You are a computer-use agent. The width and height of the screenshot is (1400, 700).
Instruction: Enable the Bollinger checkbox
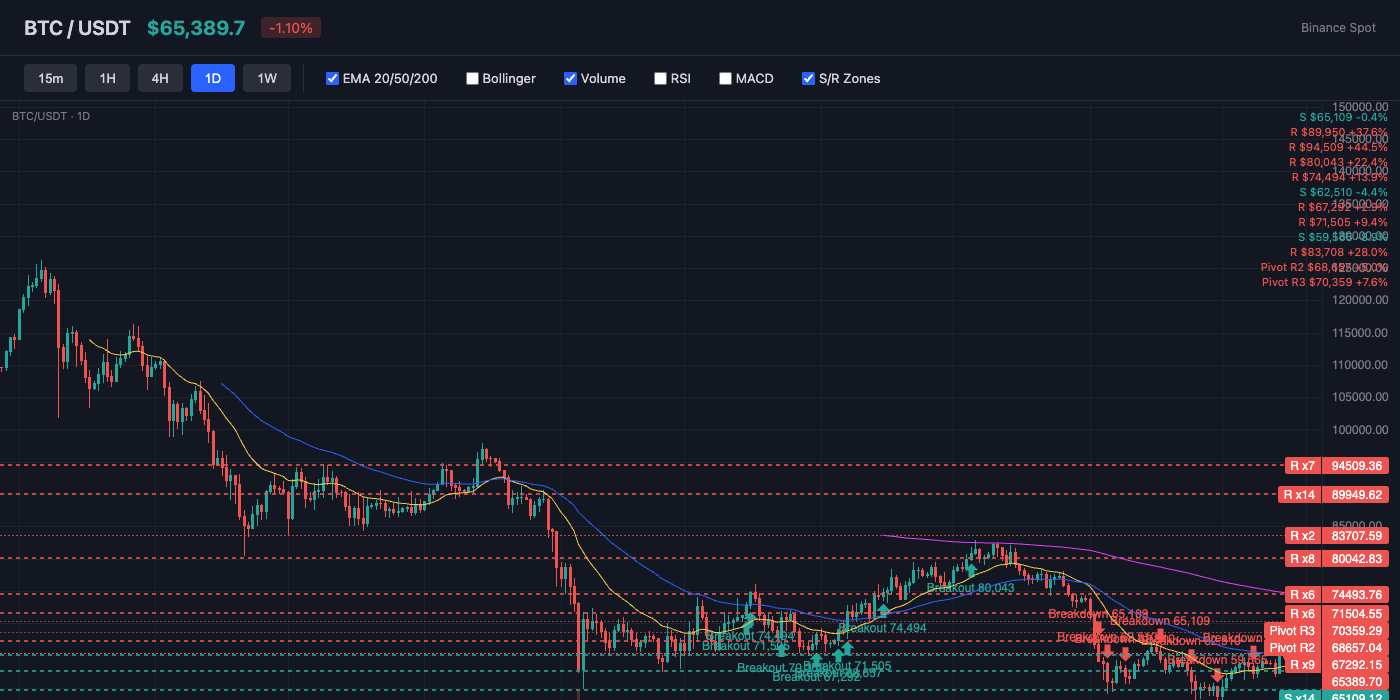point(472,78)
